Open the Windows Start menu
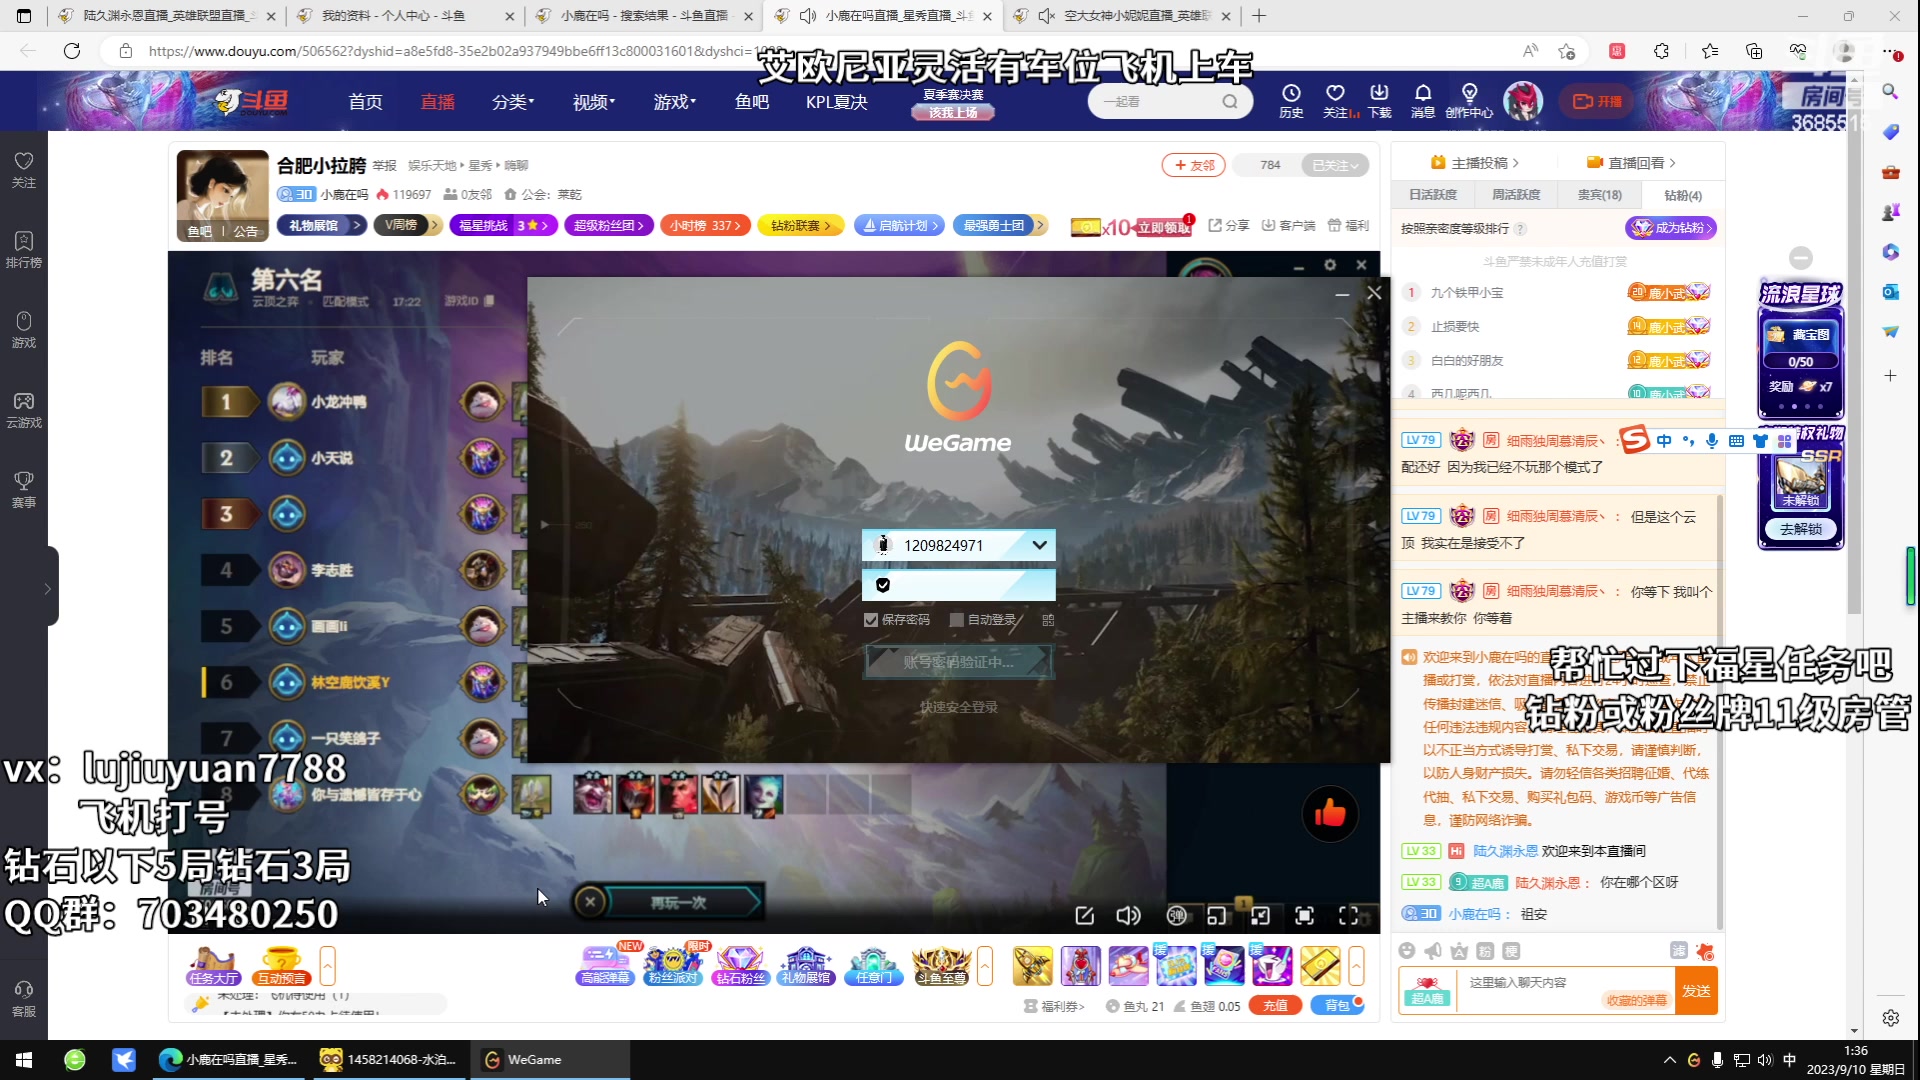1920x1080 pixels. coord(24,1060)
